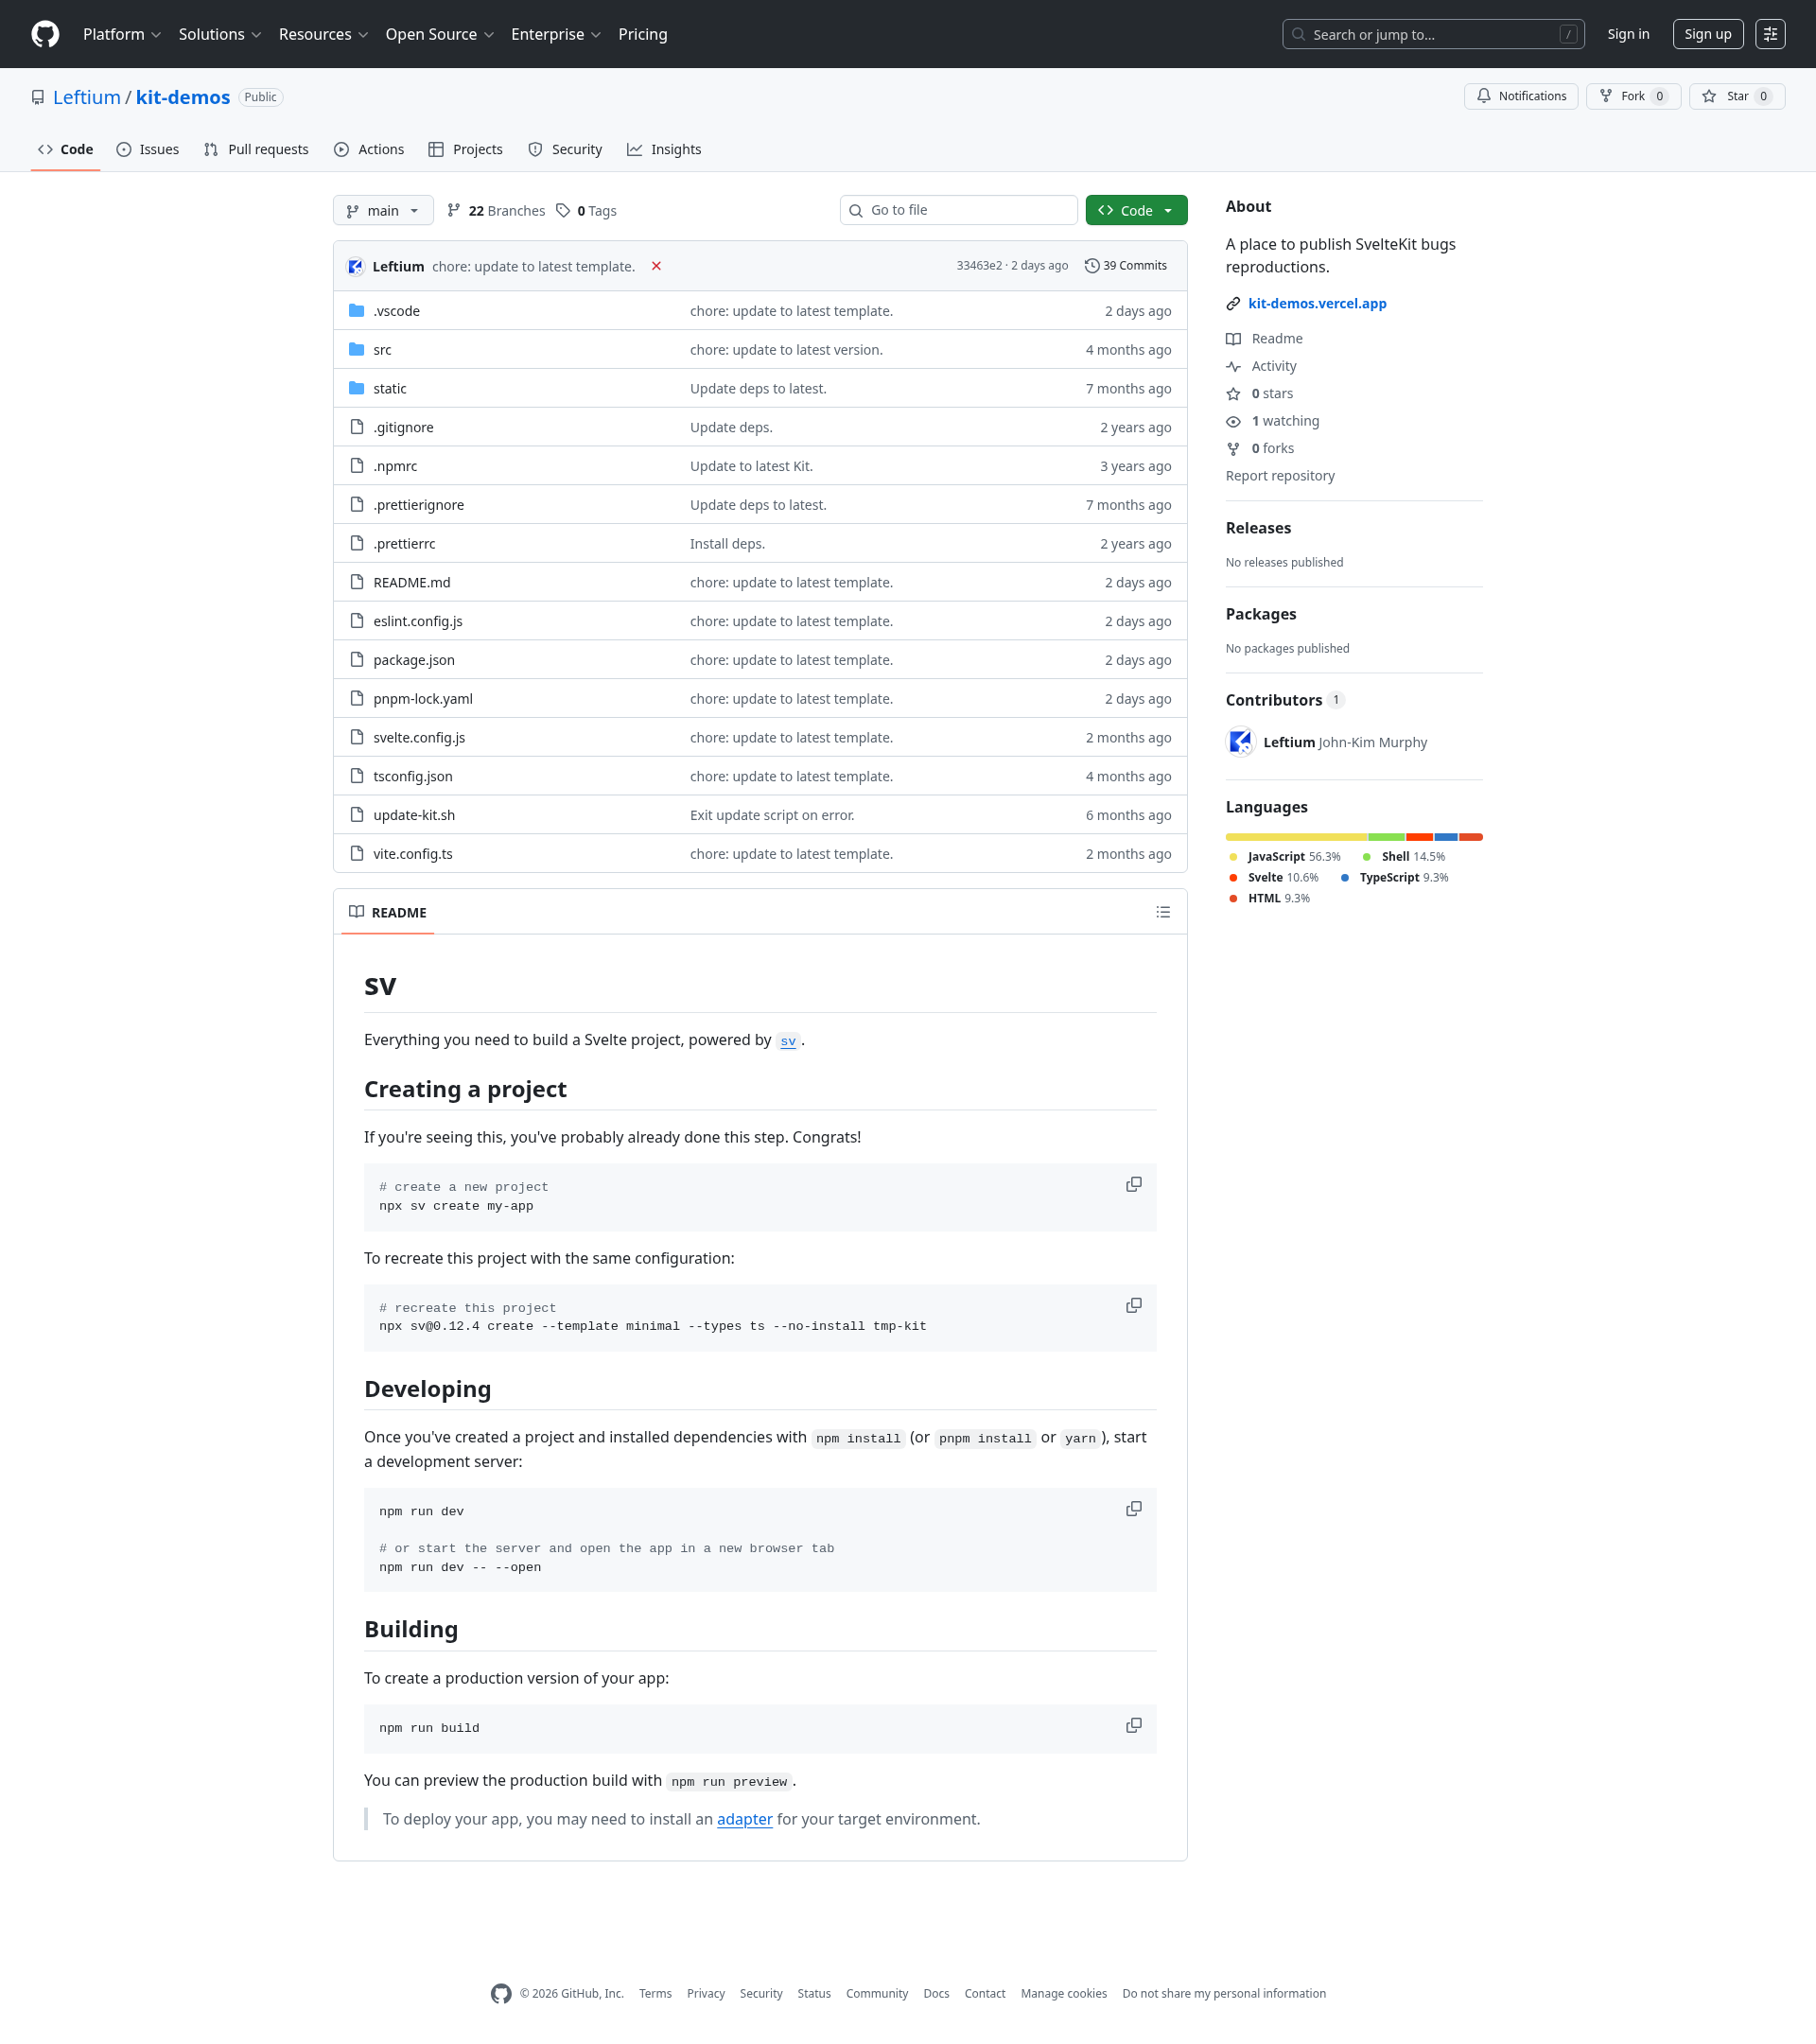Screen dimensions: 1816x2044
Task: Open the svelte.config.js file
Action: coord(419,738)
